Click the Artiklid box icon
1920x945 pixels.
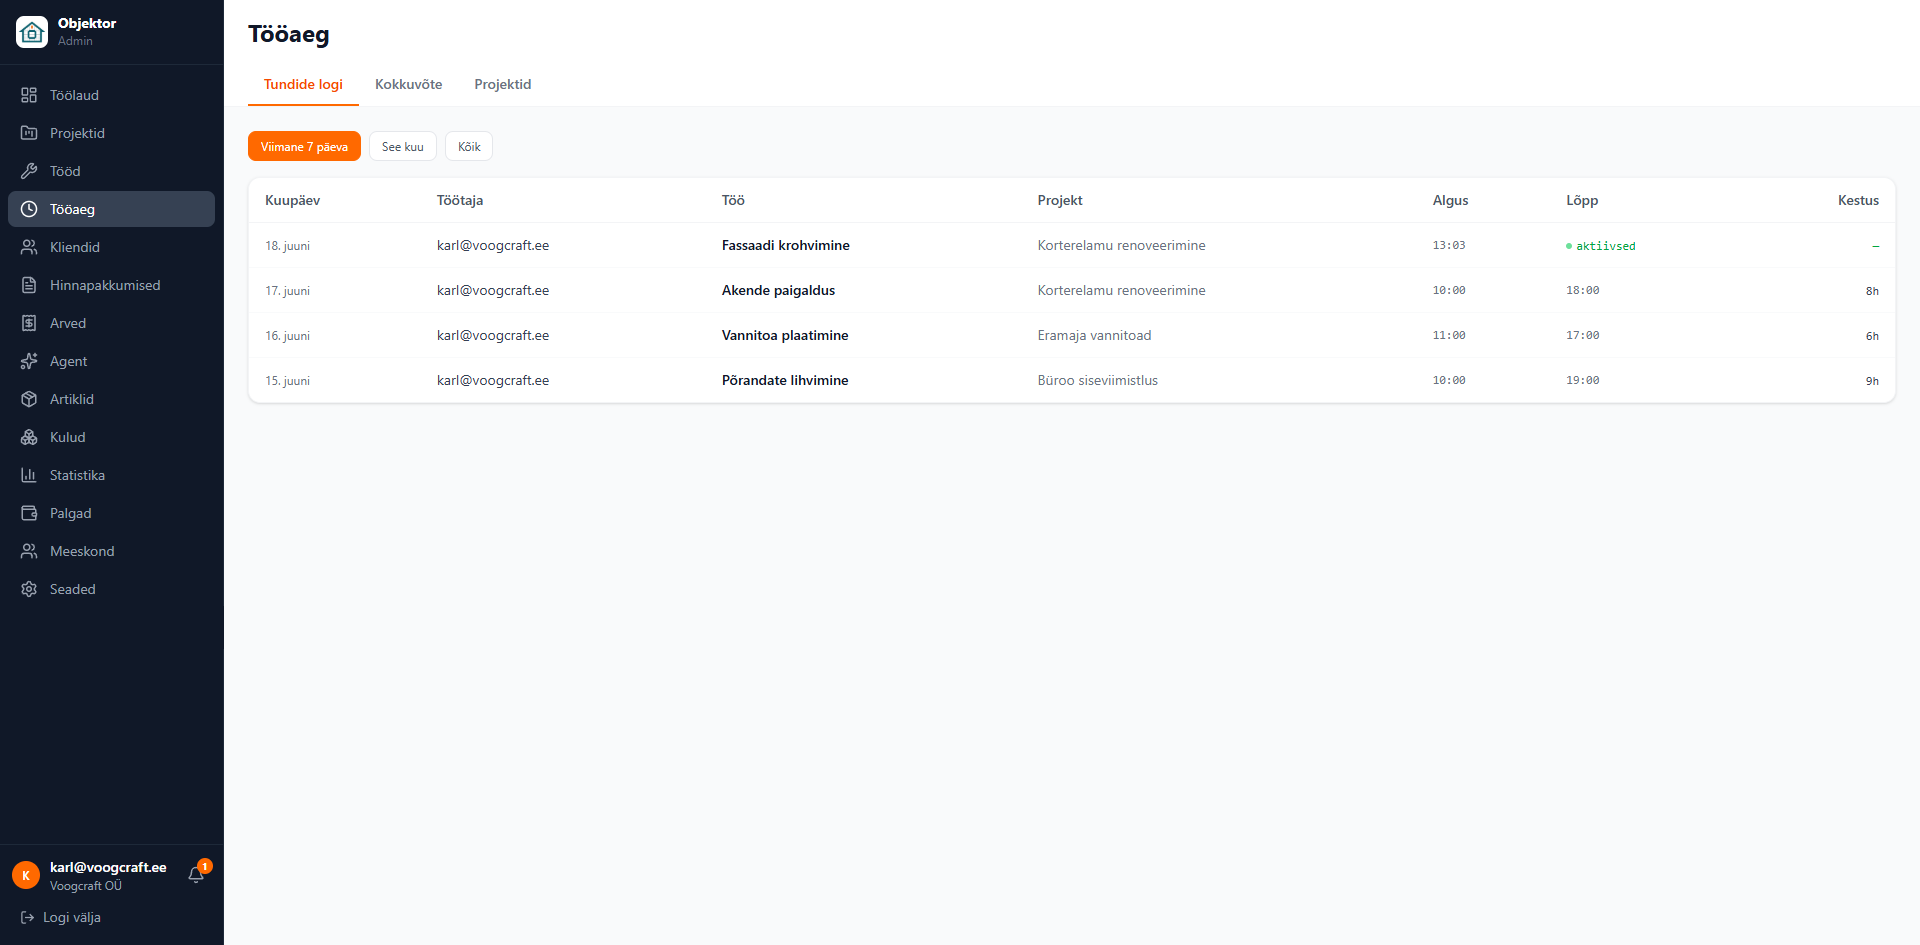coord(29,399)
